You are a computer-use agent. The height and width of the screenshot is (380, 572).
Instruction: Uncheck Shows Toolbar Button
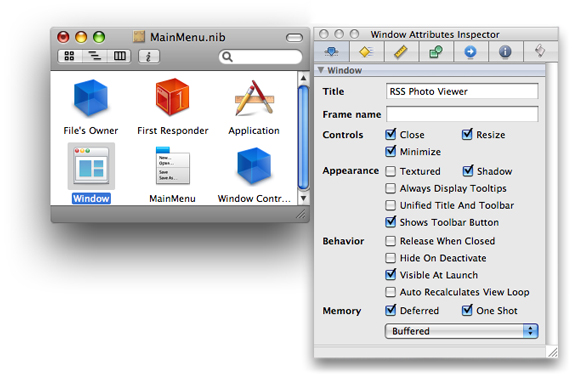click(x=390, y=222)
